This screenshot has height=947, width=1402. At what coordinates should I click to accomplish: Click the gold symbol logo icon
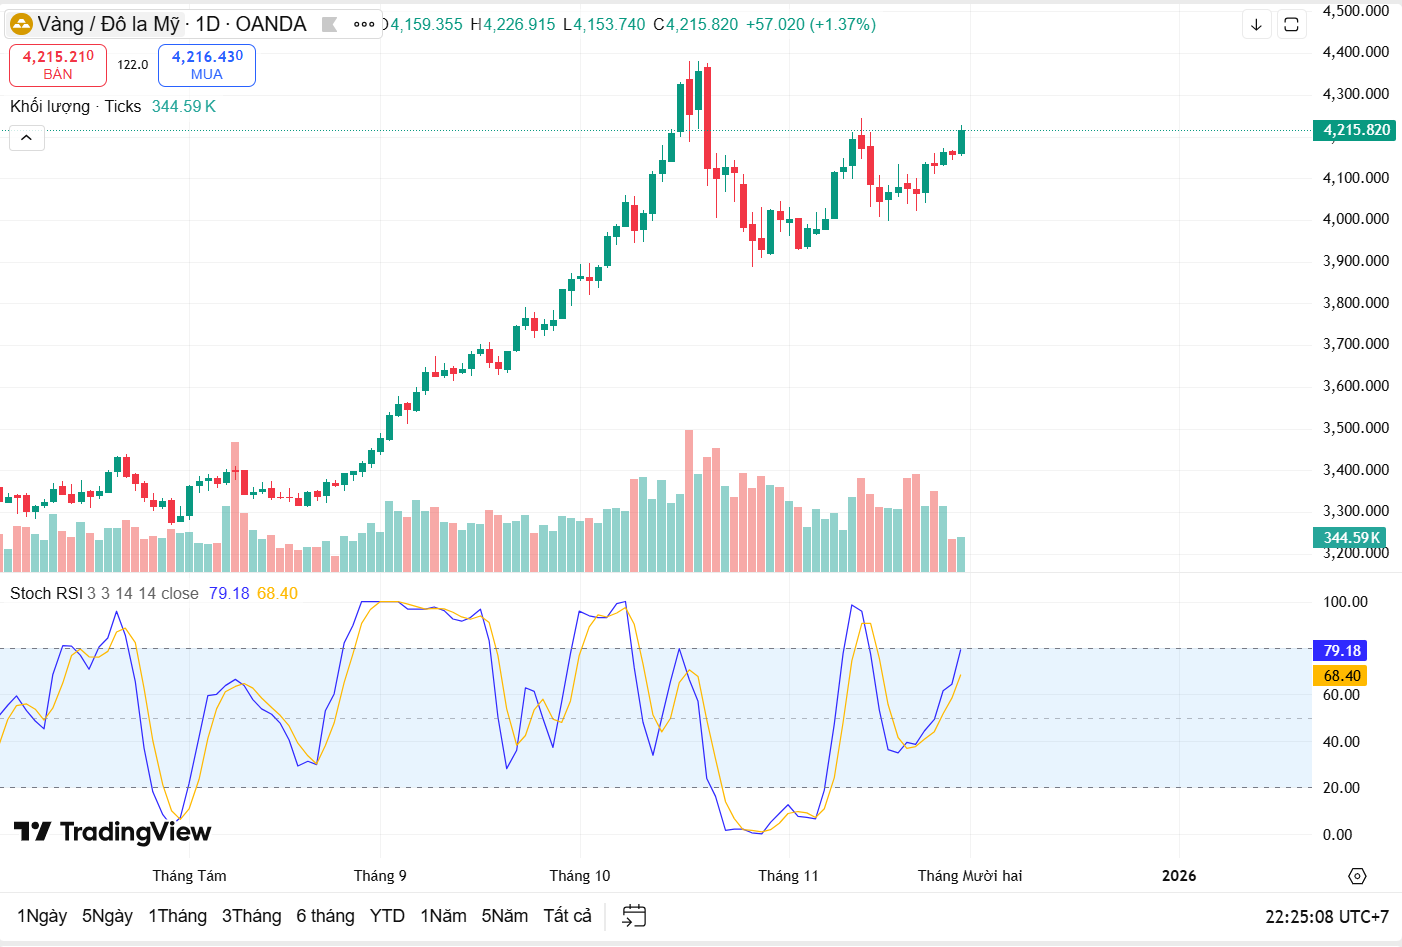21,24
